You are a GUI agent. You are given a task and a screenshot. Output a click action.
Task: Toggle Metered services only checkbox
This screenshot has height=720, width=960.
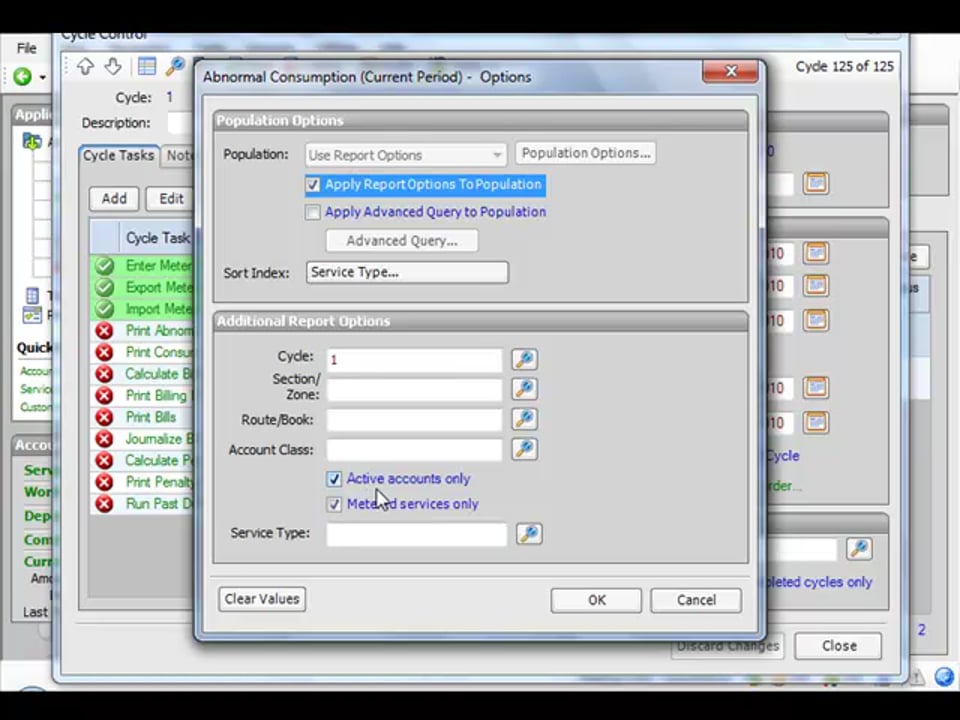(334, 504)
